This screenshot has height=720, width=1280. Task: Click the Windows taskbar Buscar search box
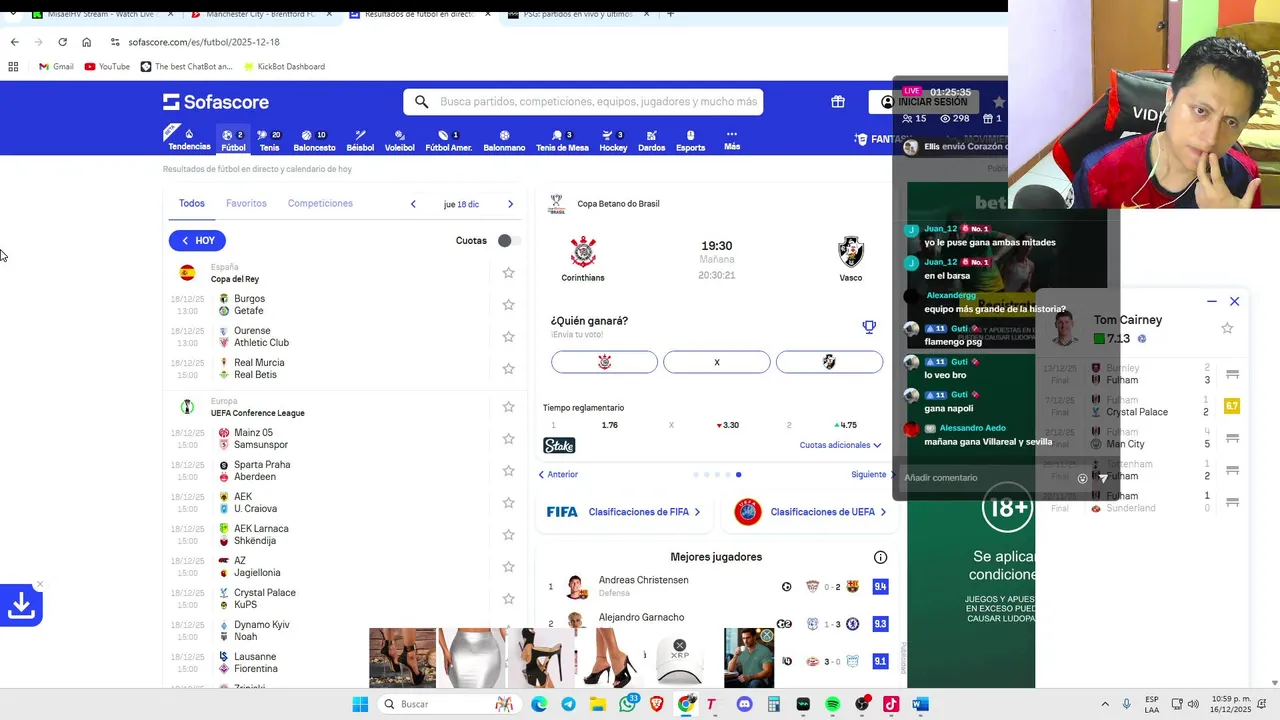click(448, 704)
